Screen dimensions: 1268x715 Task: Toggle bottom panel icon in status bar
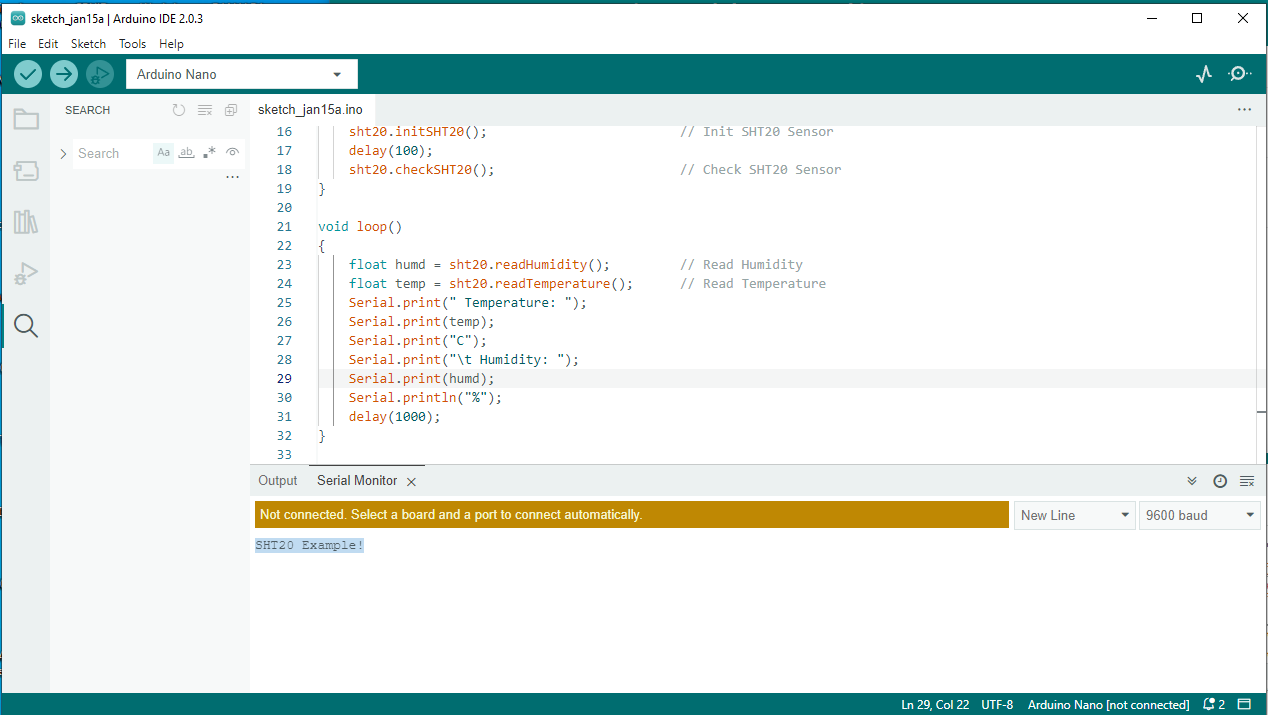click(1245, 705)
